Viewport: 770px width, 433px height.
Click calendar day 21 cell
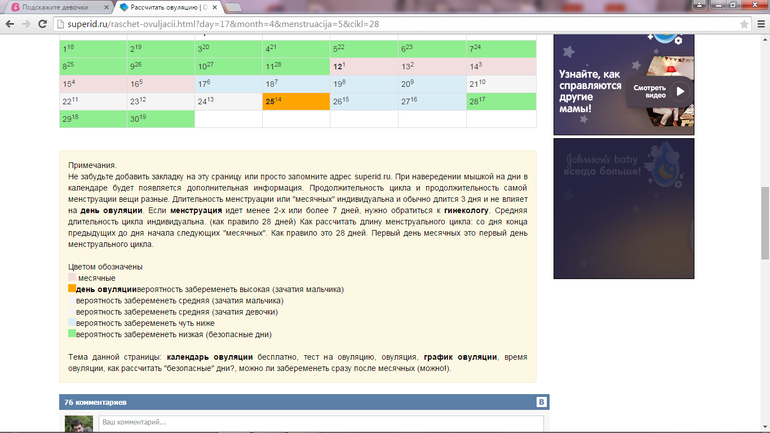[501, 84]
